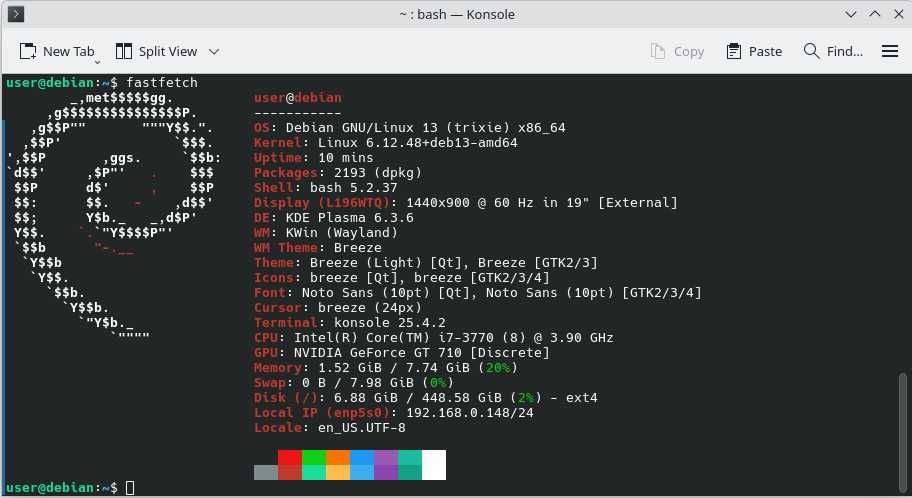Click the DE value 'KDE Plasma 6.3.6'
912x498 pixels.
pos(350,218)
